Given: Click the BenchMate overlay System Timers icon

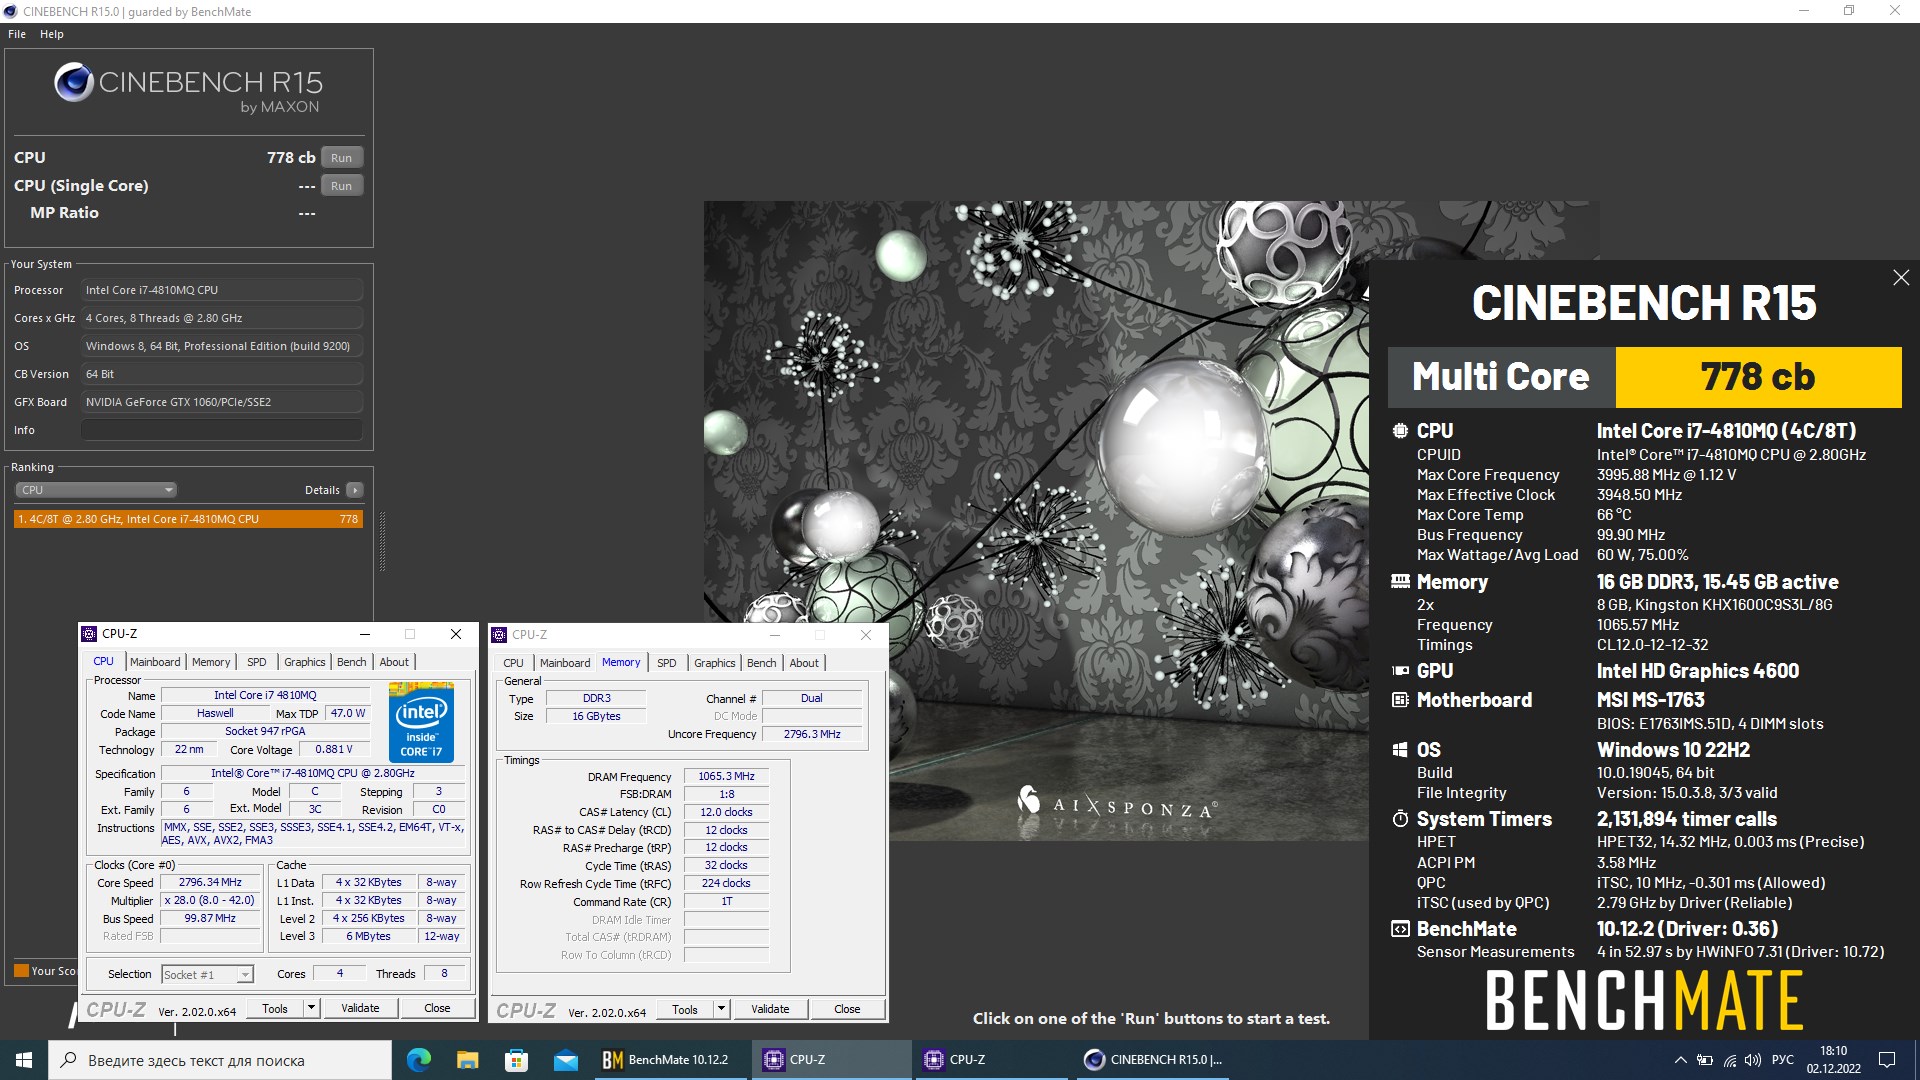Looking at the screenshot, I should click(x=1400, y=819).
